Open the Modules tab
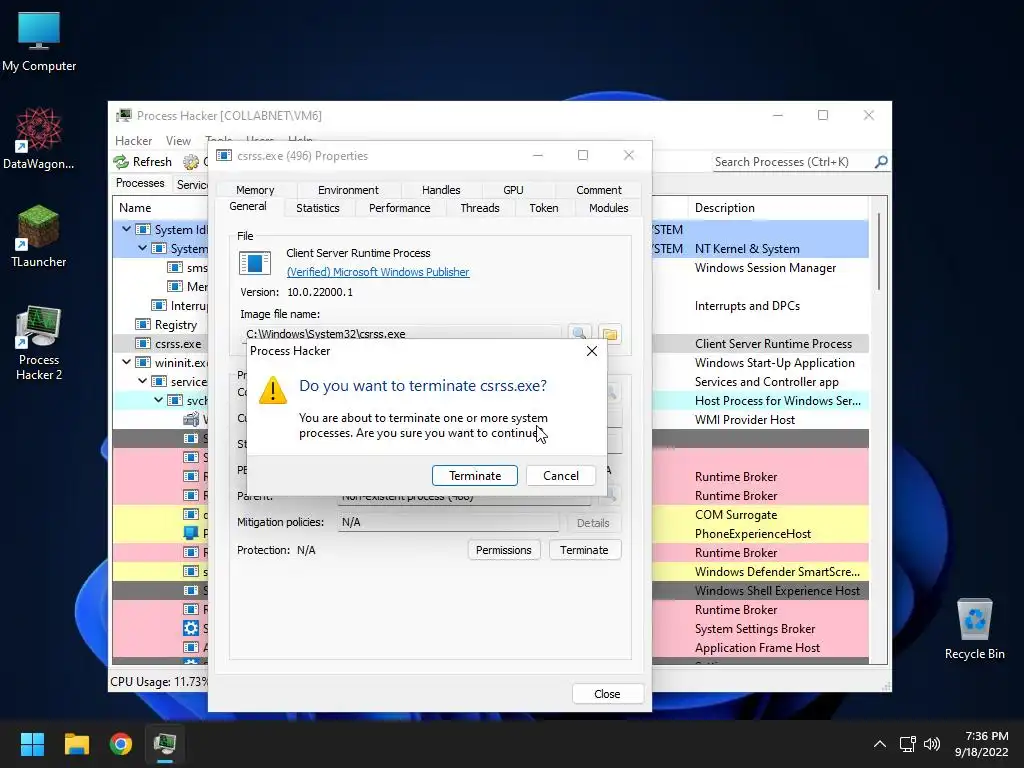The width and height of the screenshot is (1024, 768). click(x=608, y=208)
